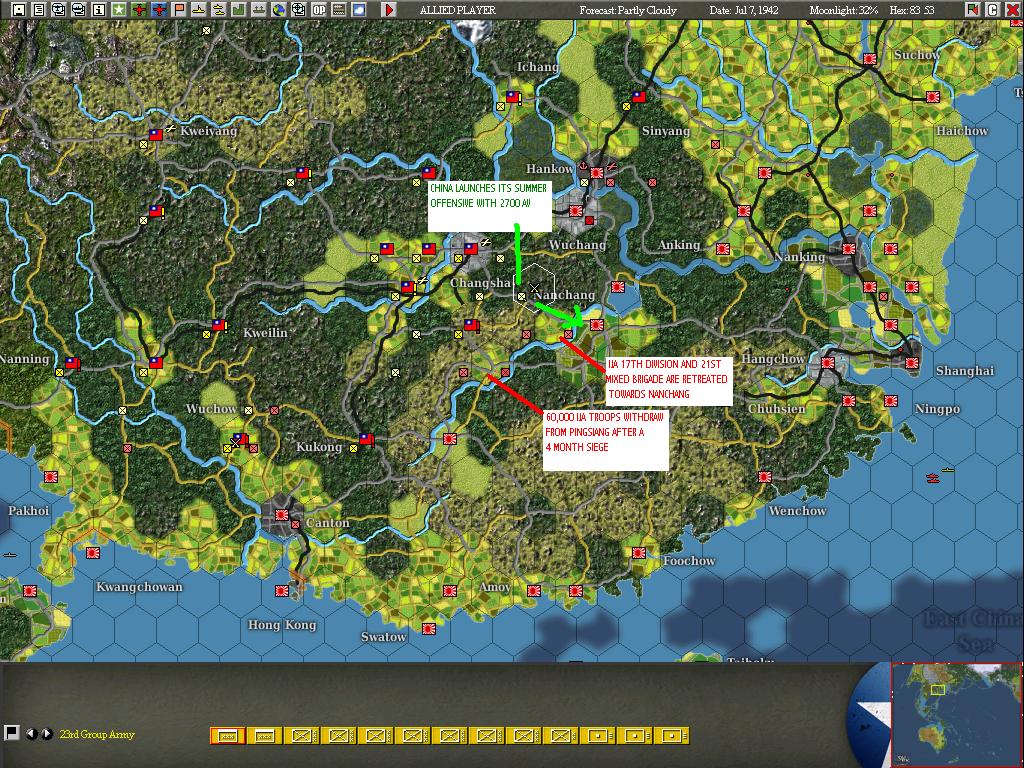Screen dimensions: 1024x768
Task: Open the save game disk icon
Action: click(19, 10)
